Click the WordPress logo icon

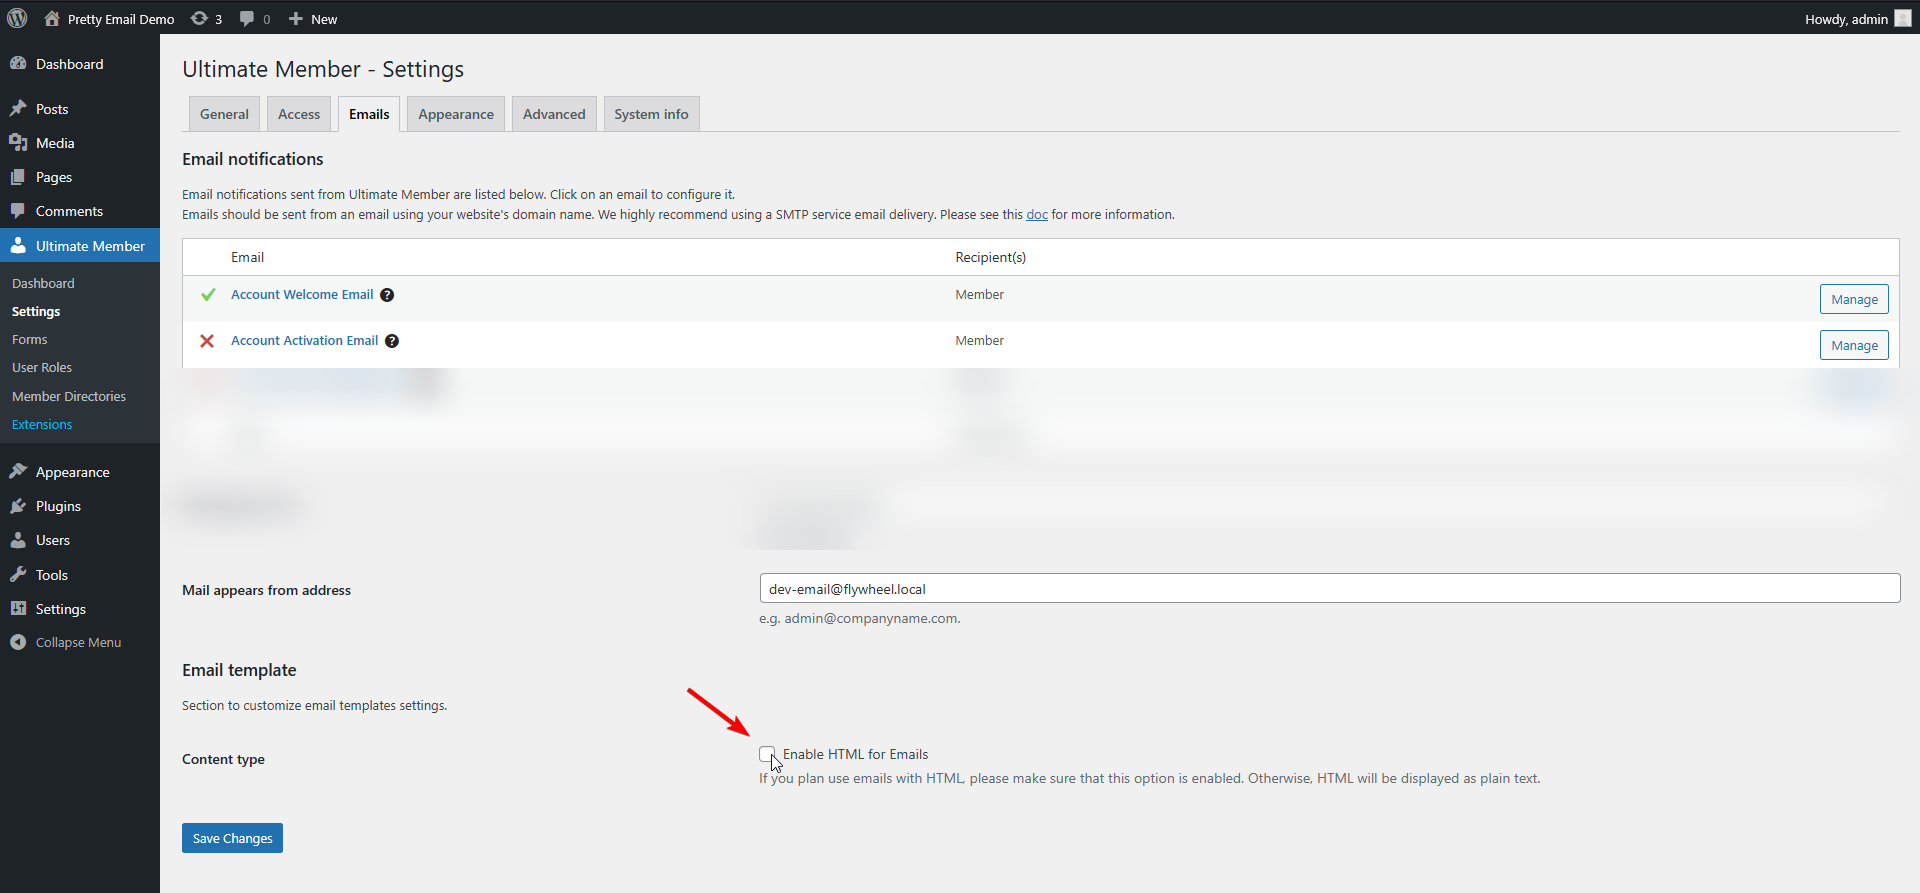[17, 18]
